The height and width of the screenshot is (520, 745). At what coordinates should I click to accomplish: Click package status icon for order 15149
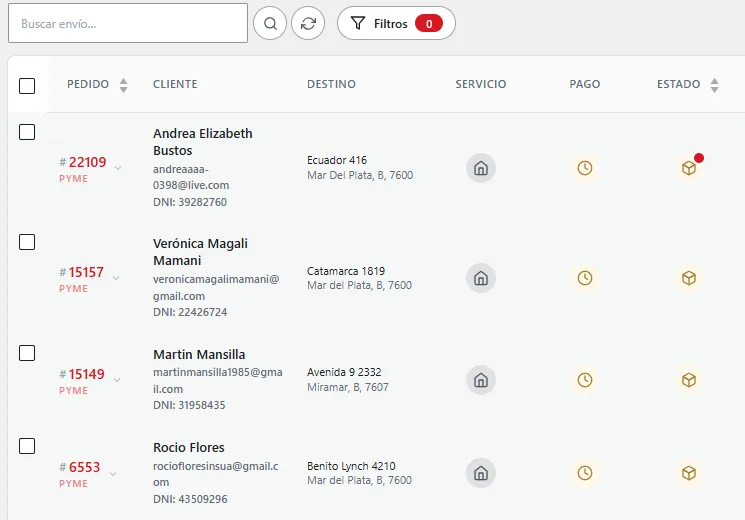pos(689,380)
